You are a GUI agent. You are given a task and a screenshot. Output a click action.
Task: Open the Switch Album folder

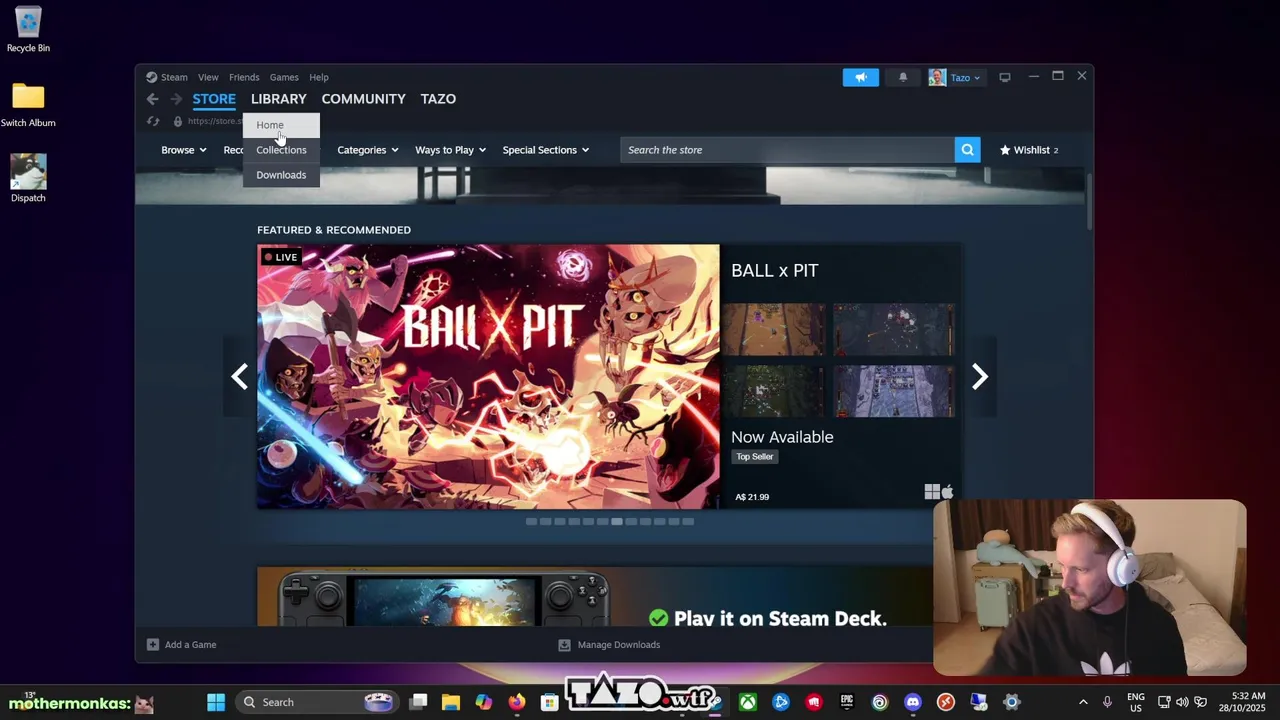pyautogui.click(x=28, y=104)
